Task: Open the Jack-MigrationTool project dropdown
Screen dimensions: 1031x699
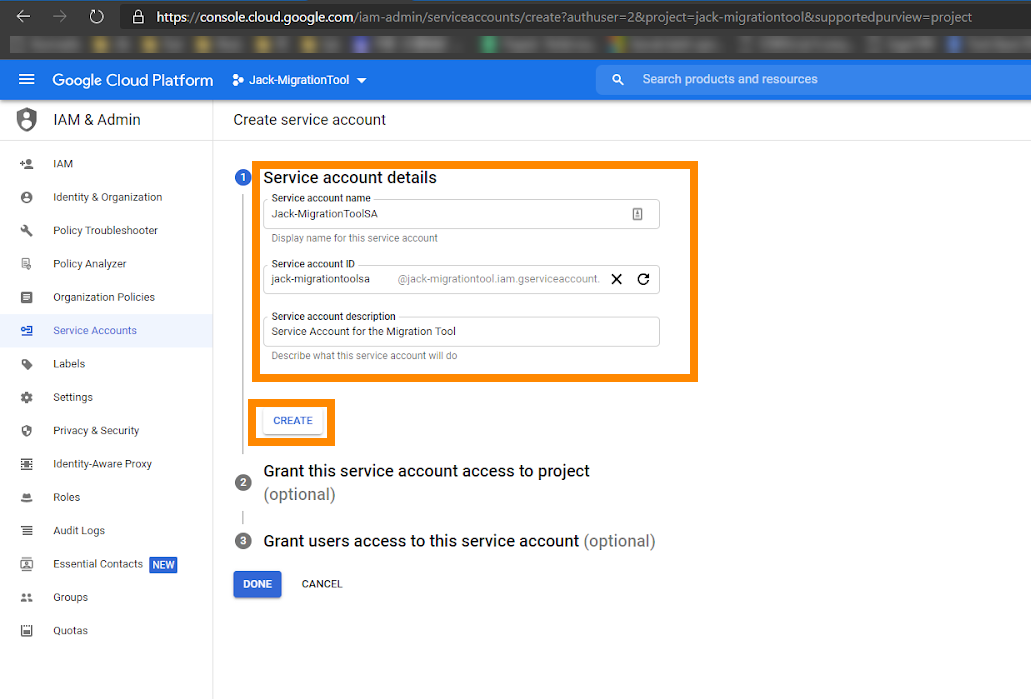Action: point(300,80)
